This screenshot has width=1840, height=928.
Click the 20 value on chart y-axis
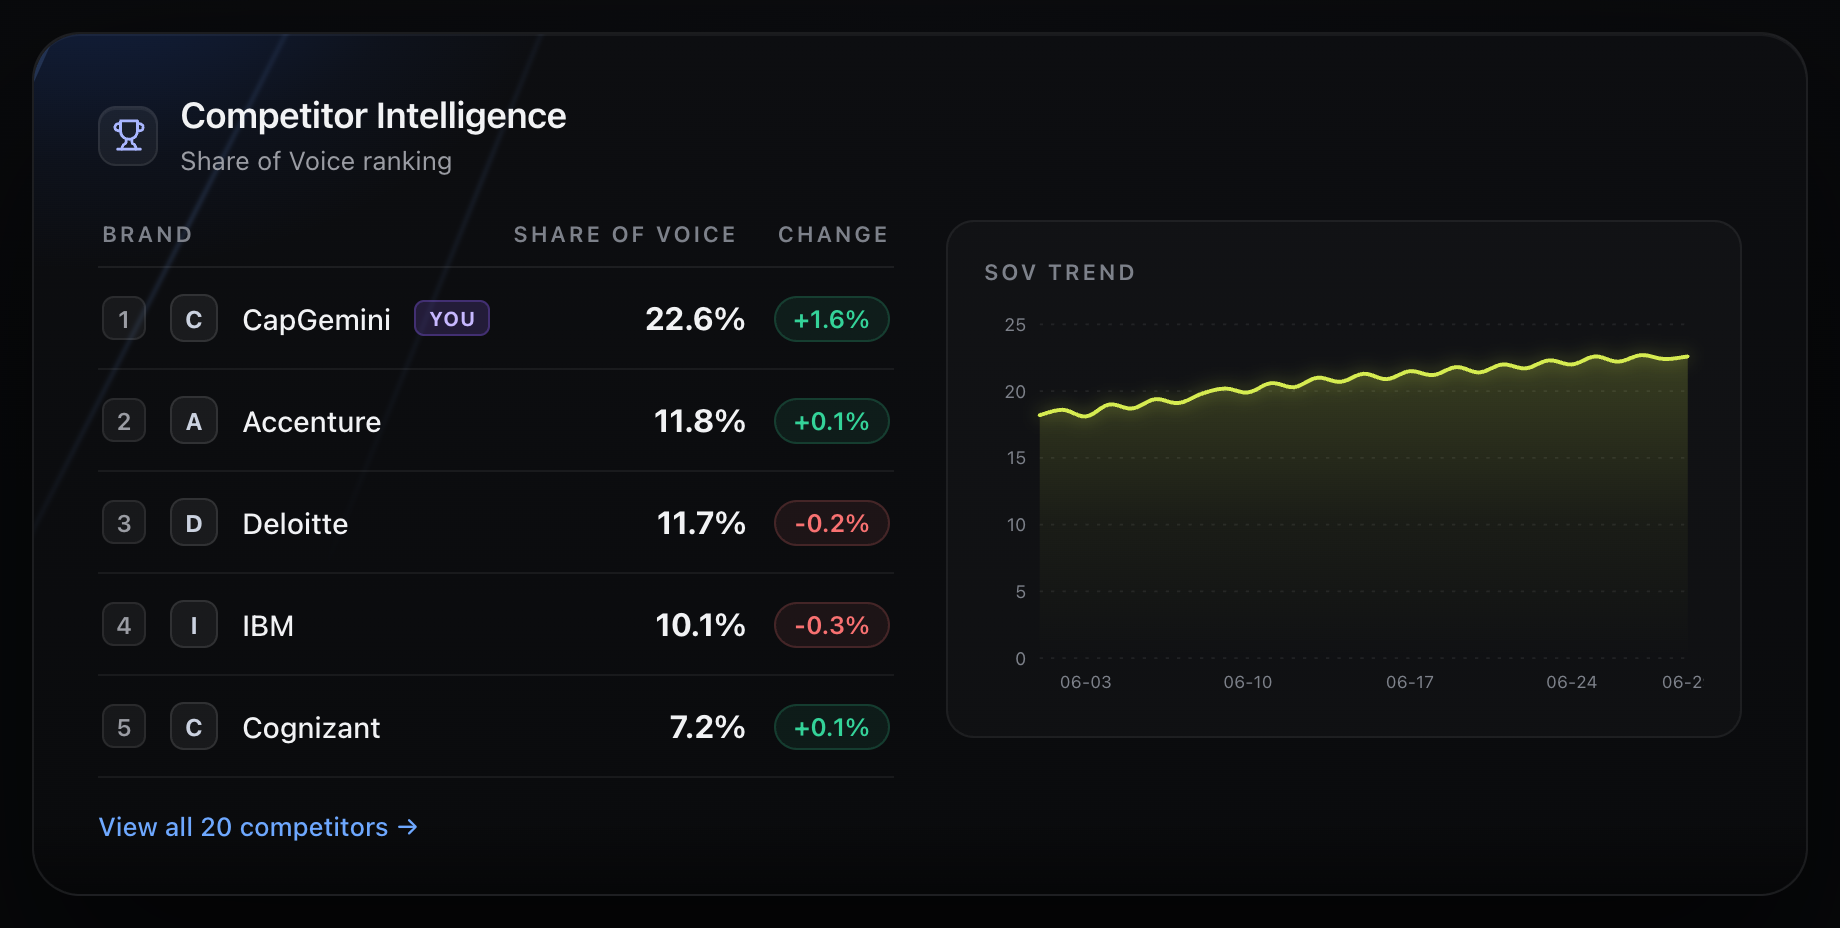(1015, 391)
